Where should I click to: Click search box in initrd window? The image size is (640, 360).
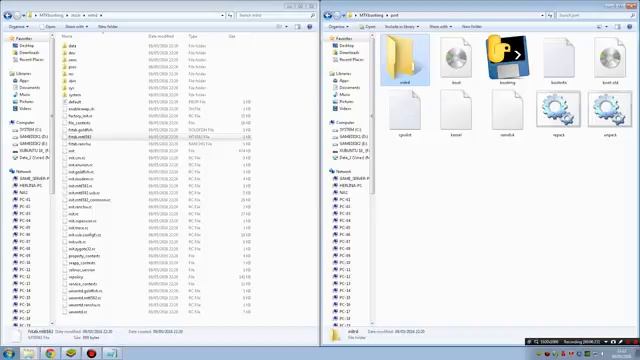point(276,16)
